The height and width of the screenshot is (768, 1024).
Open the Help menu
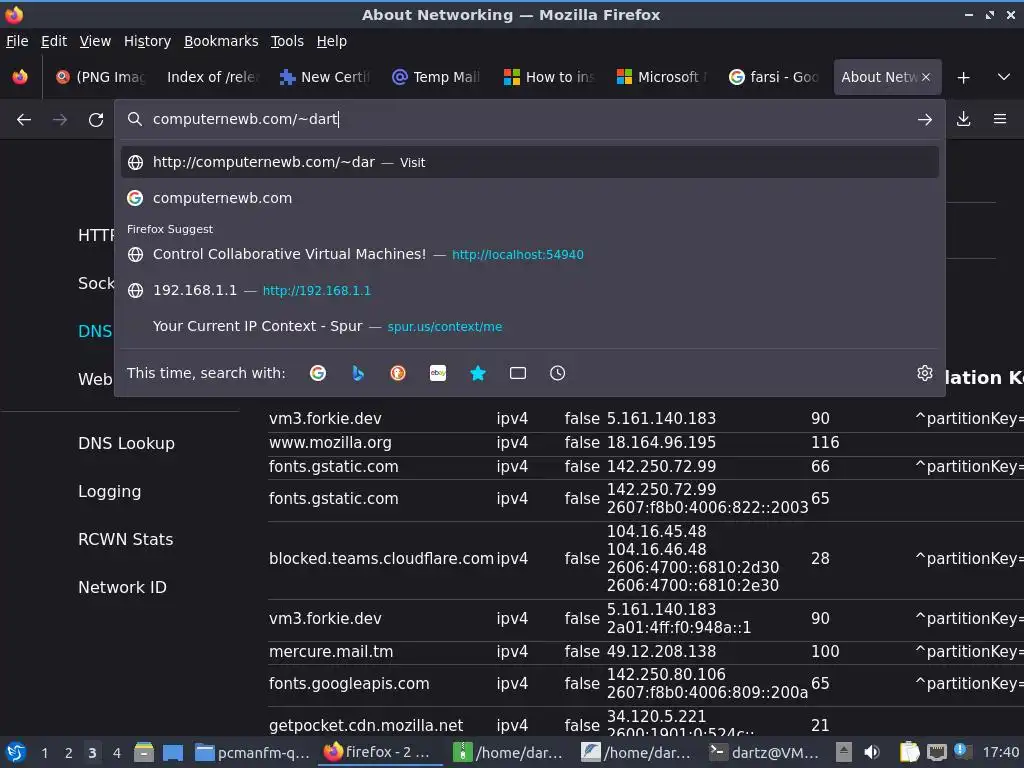click(x=332, y=41)
